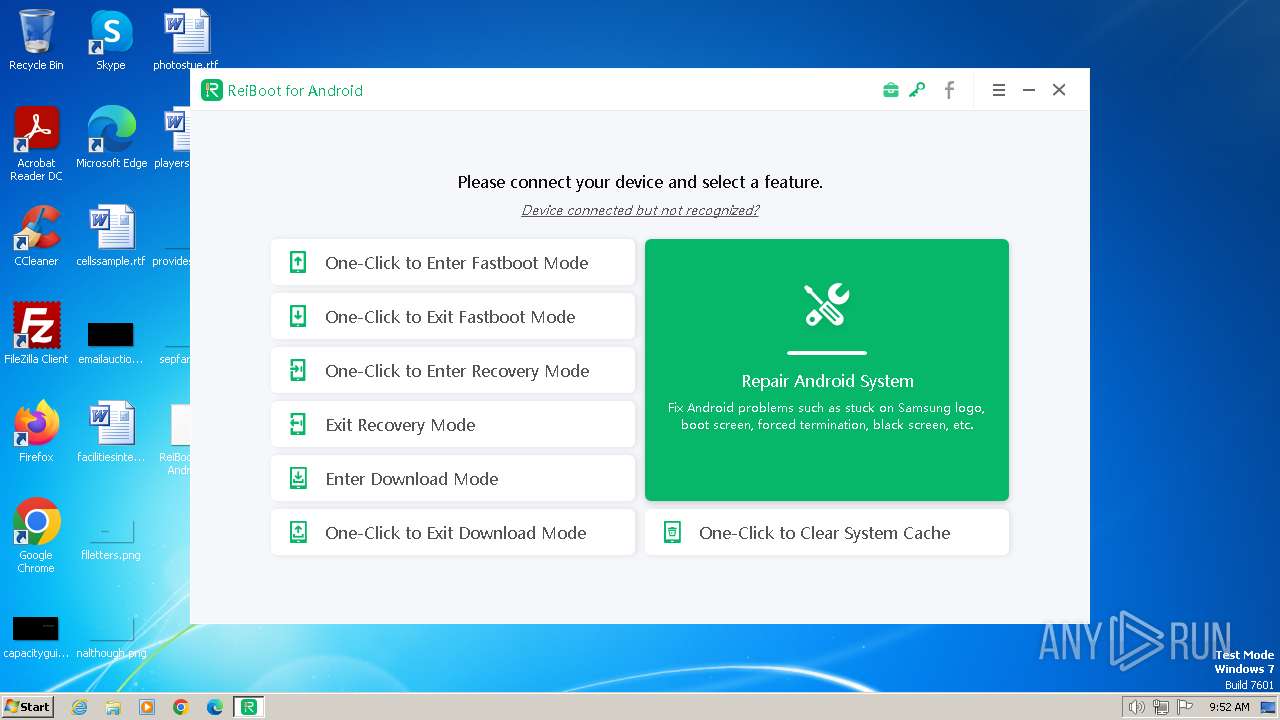
Task: Choose Exit Recovery Mode option
Action: (453, 424)
